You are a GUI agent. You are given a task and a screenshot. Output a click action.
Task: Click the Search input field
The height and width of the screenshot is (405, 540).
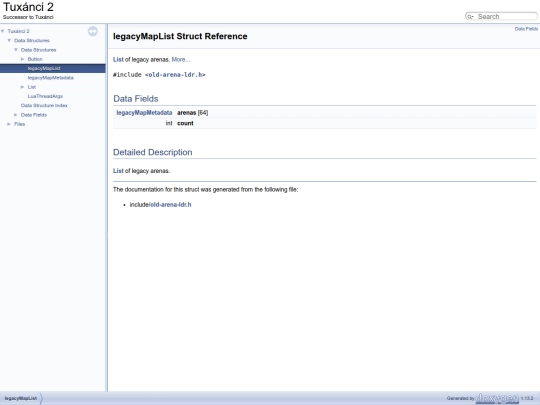(506, 17)
